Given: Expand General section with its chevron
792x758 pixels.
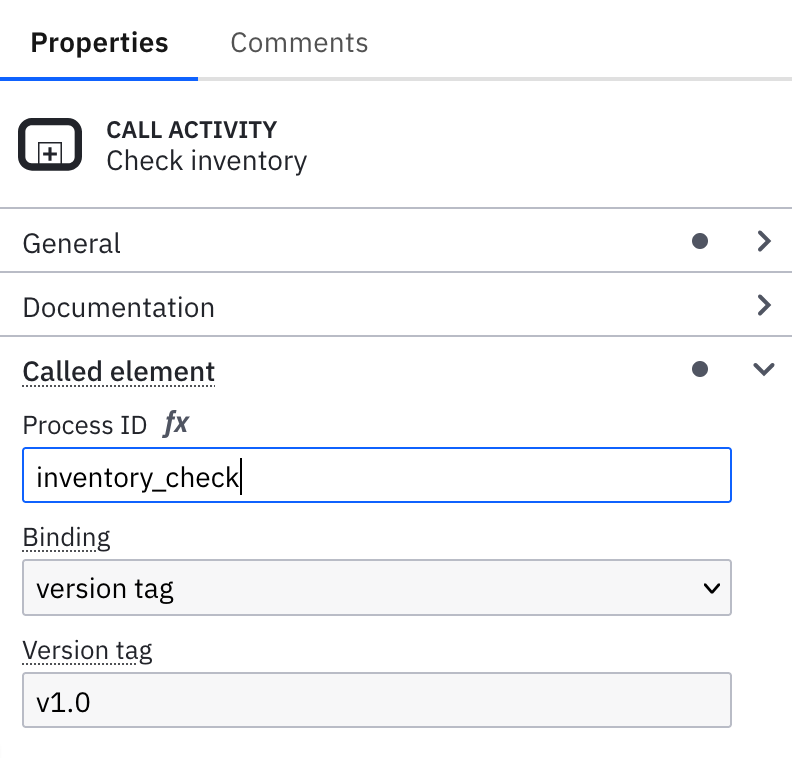Looking at the screenshot, I should click(764, 241).
